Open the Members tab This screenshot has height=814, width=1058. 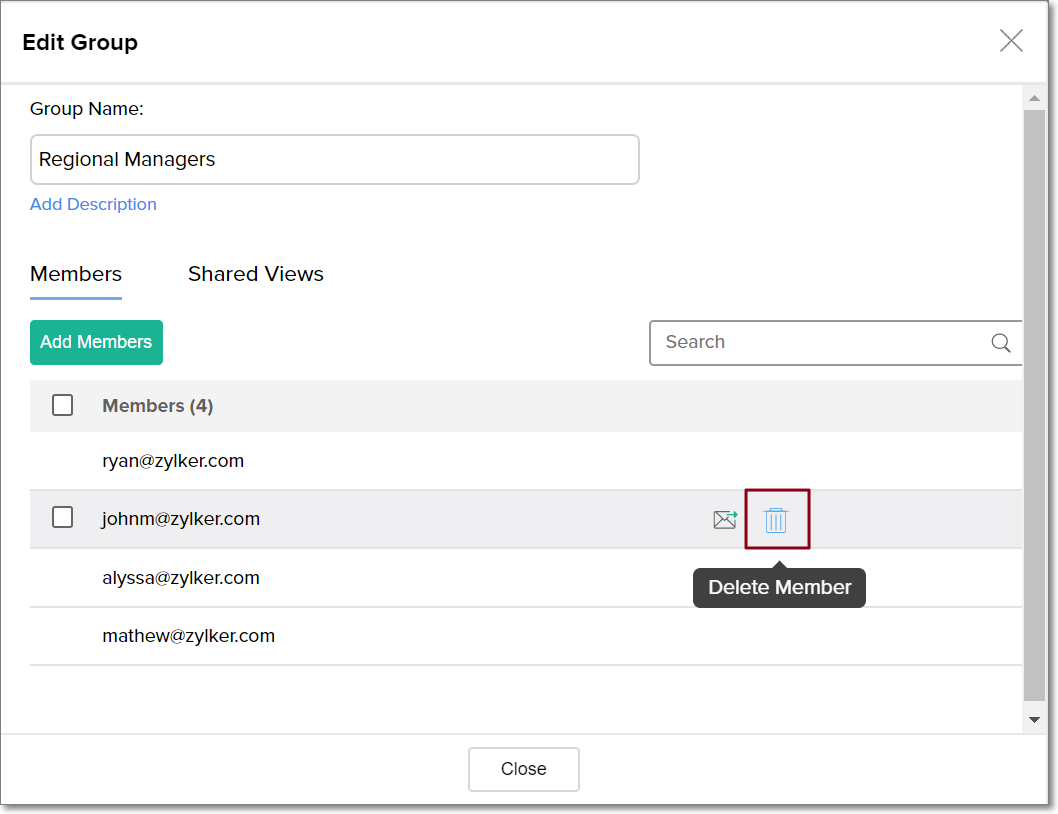point(76,274)
